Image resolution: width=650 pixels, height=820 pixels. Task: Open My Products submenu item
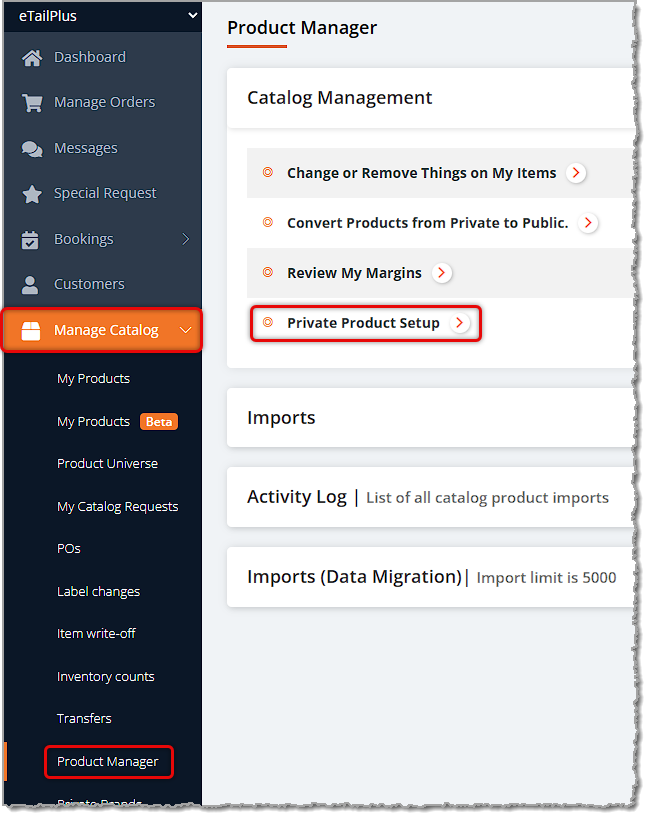pyautogui.click(x=94, y=379)
